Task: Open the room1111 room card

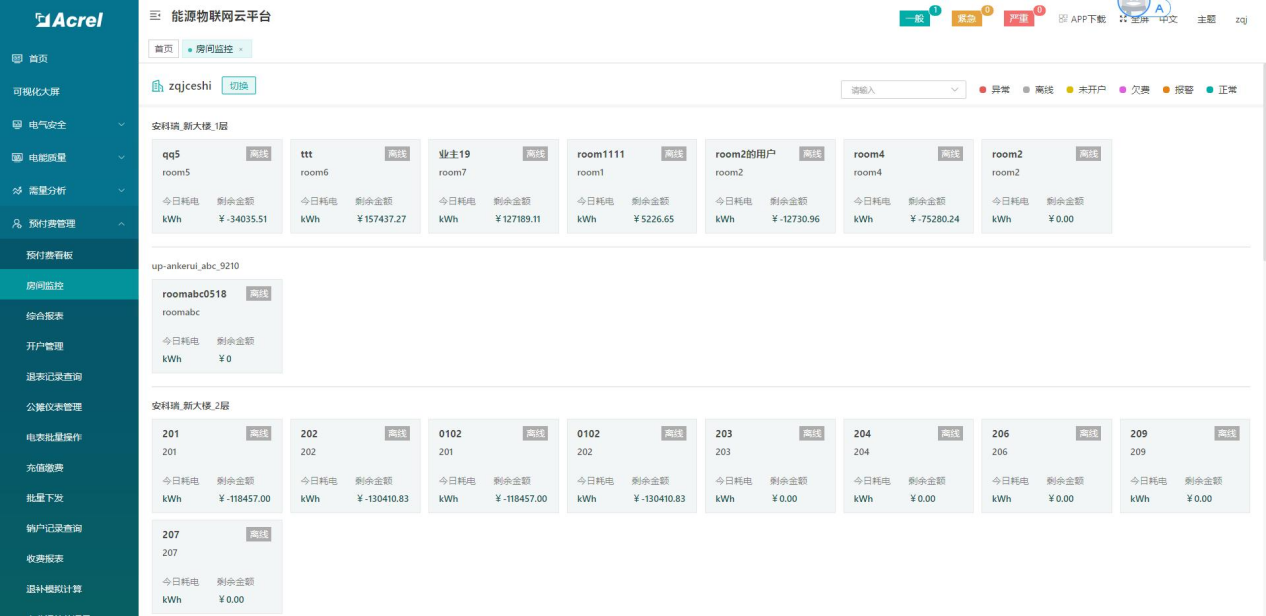Action: (x=631, y=186)
